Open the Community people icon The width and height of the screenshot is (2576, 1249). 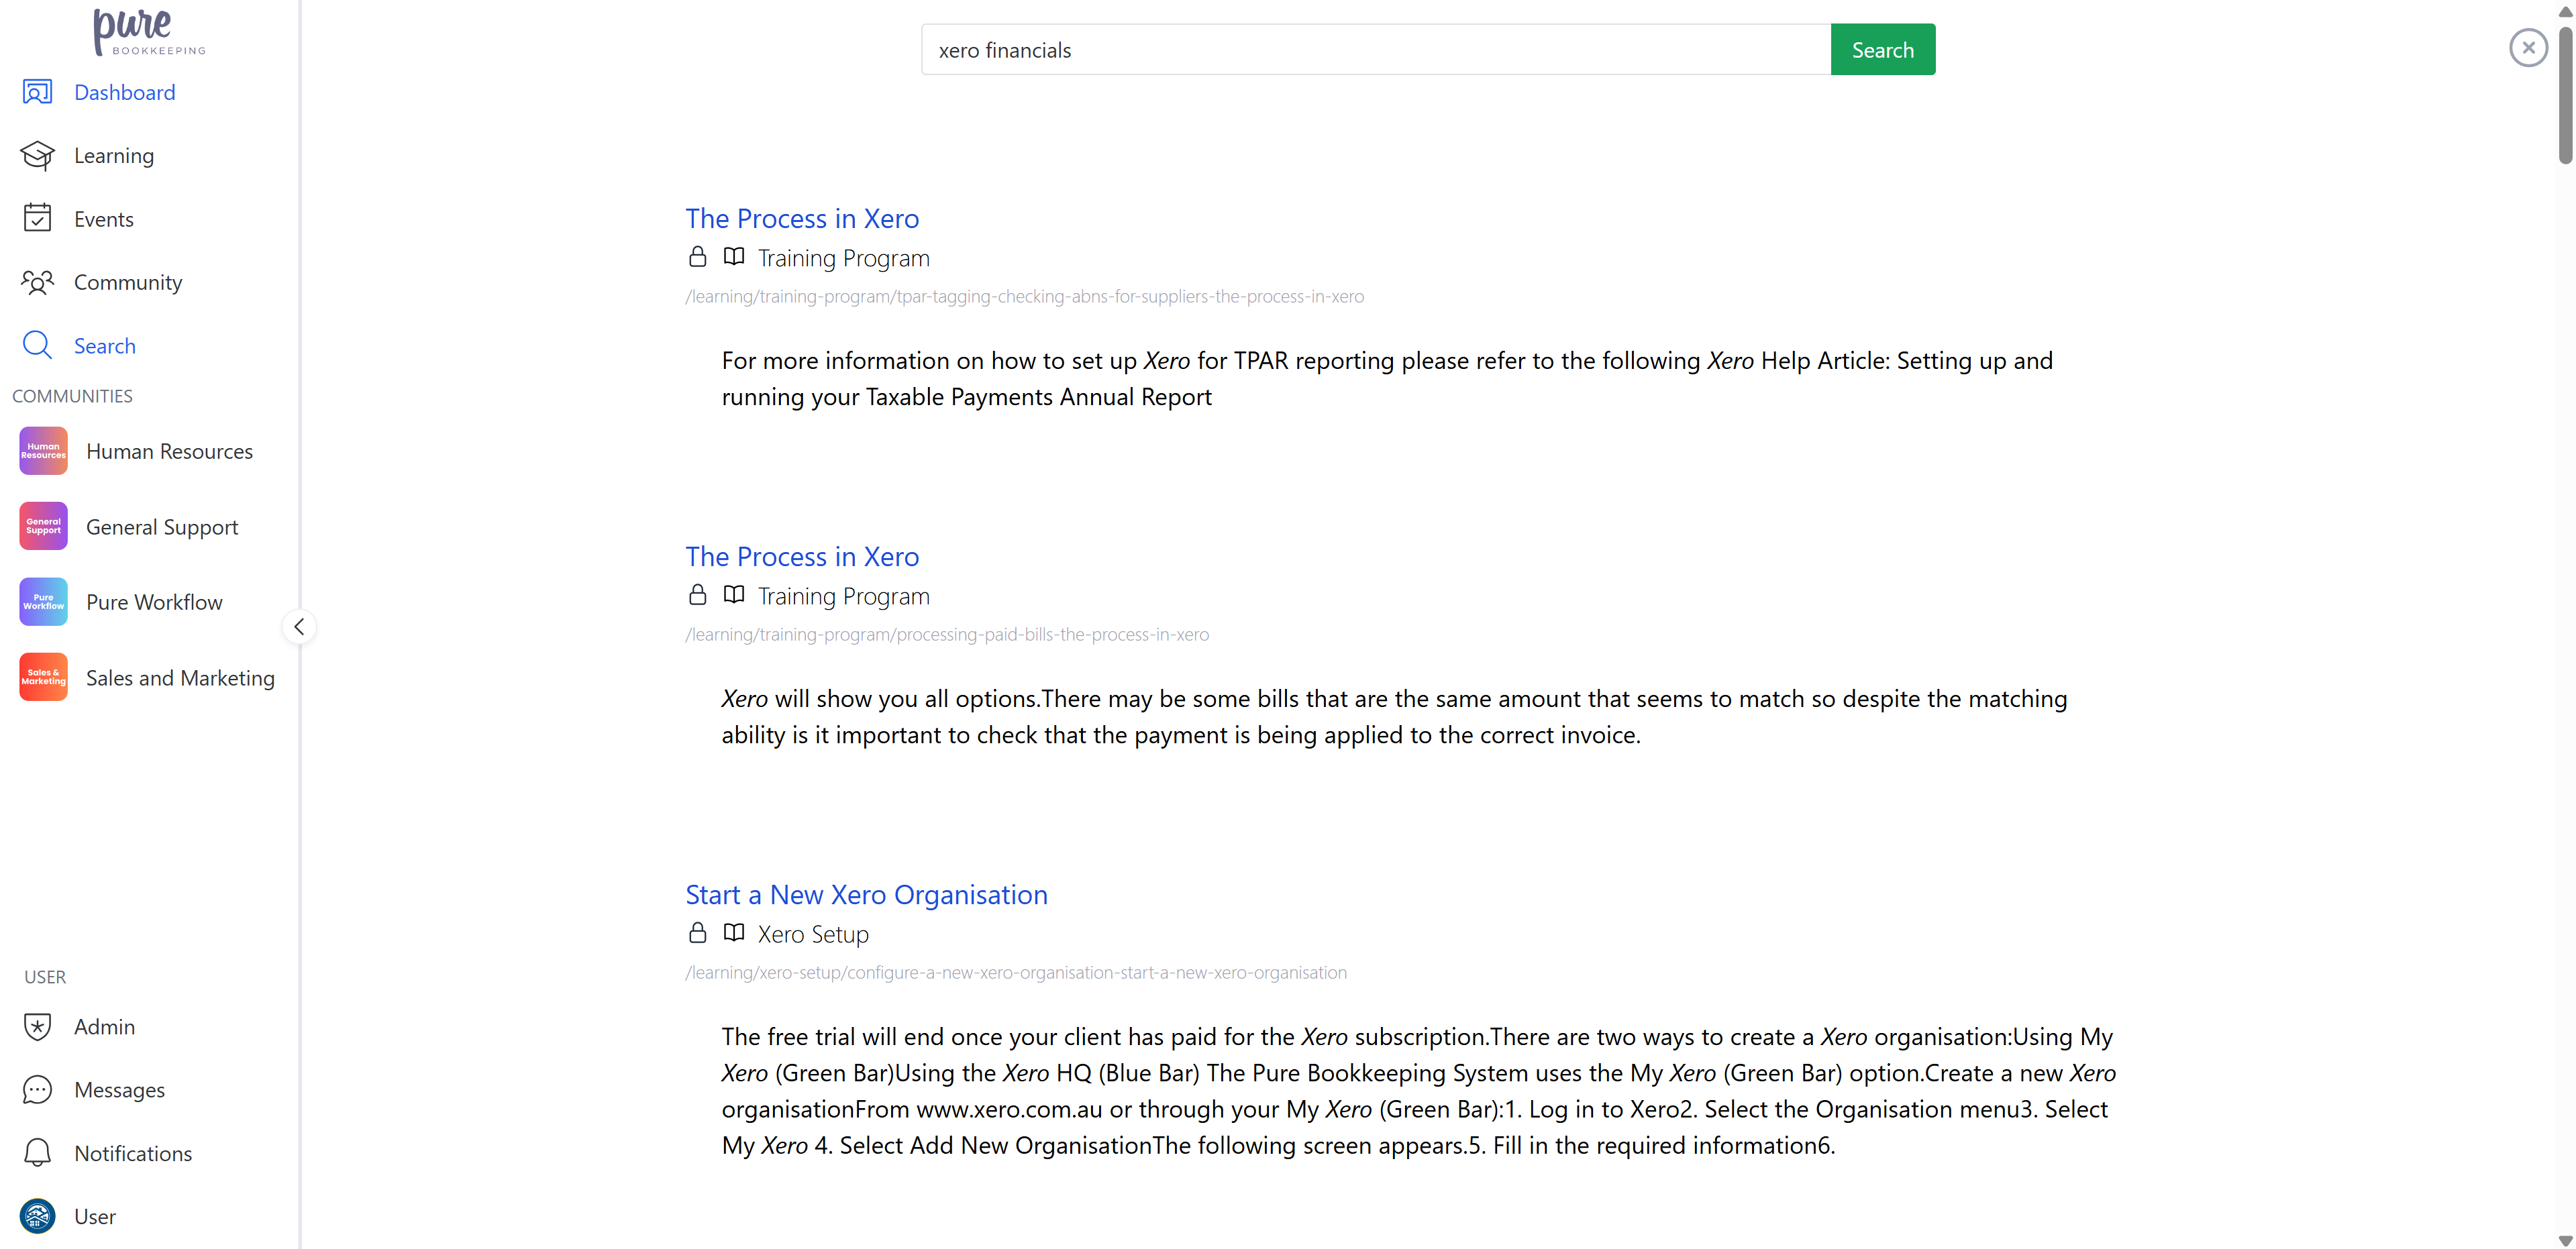[37, 282]
